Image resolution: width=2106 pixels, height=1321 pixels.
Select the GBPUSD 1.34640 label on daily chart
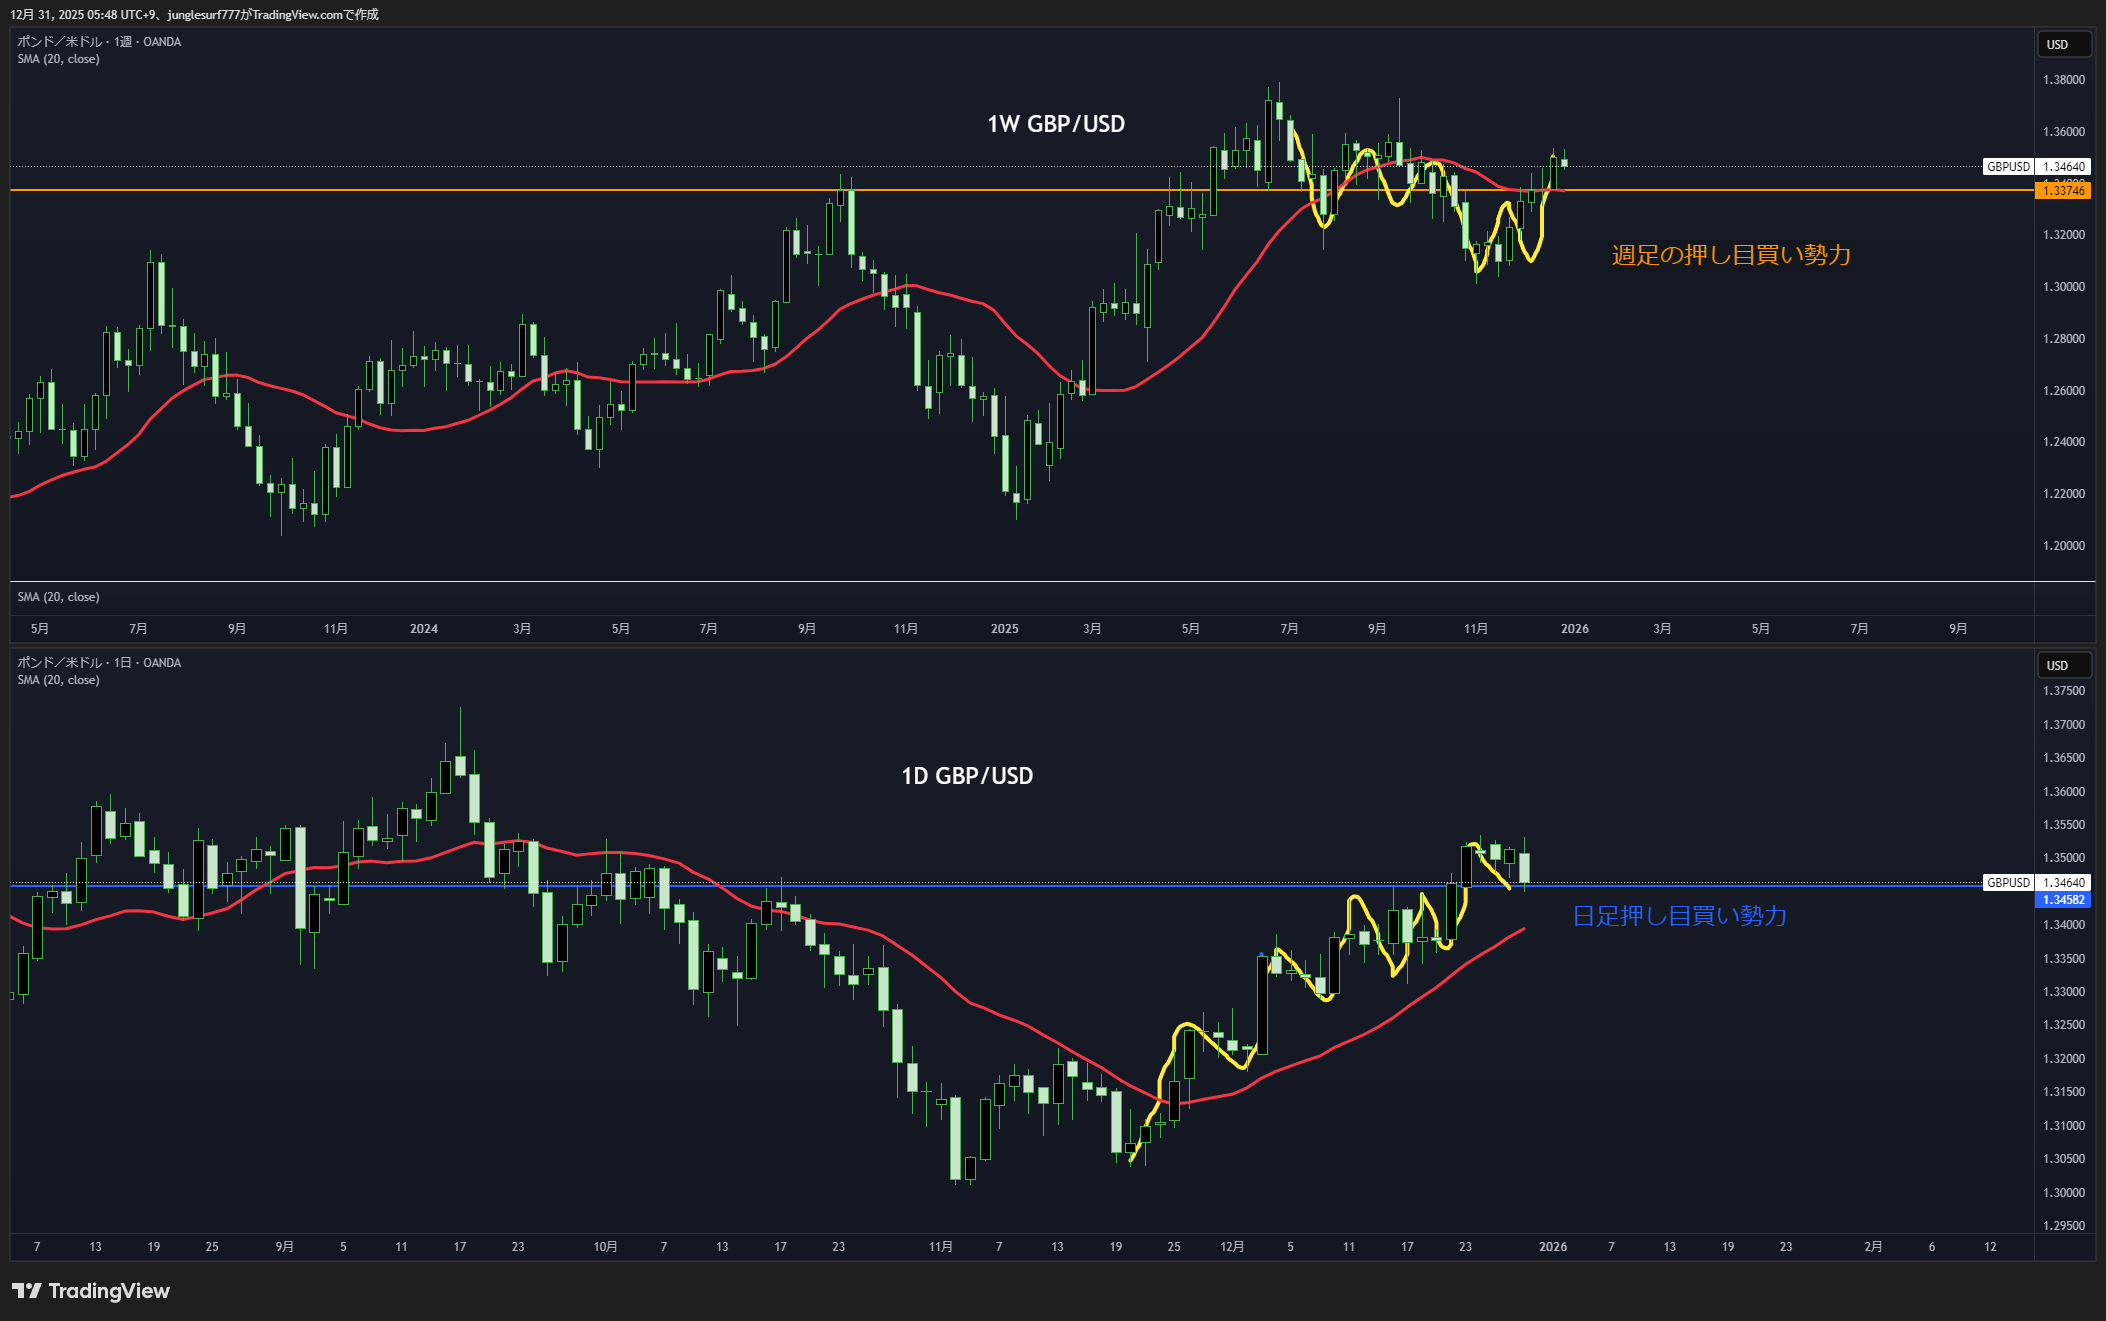(2036, 882)
